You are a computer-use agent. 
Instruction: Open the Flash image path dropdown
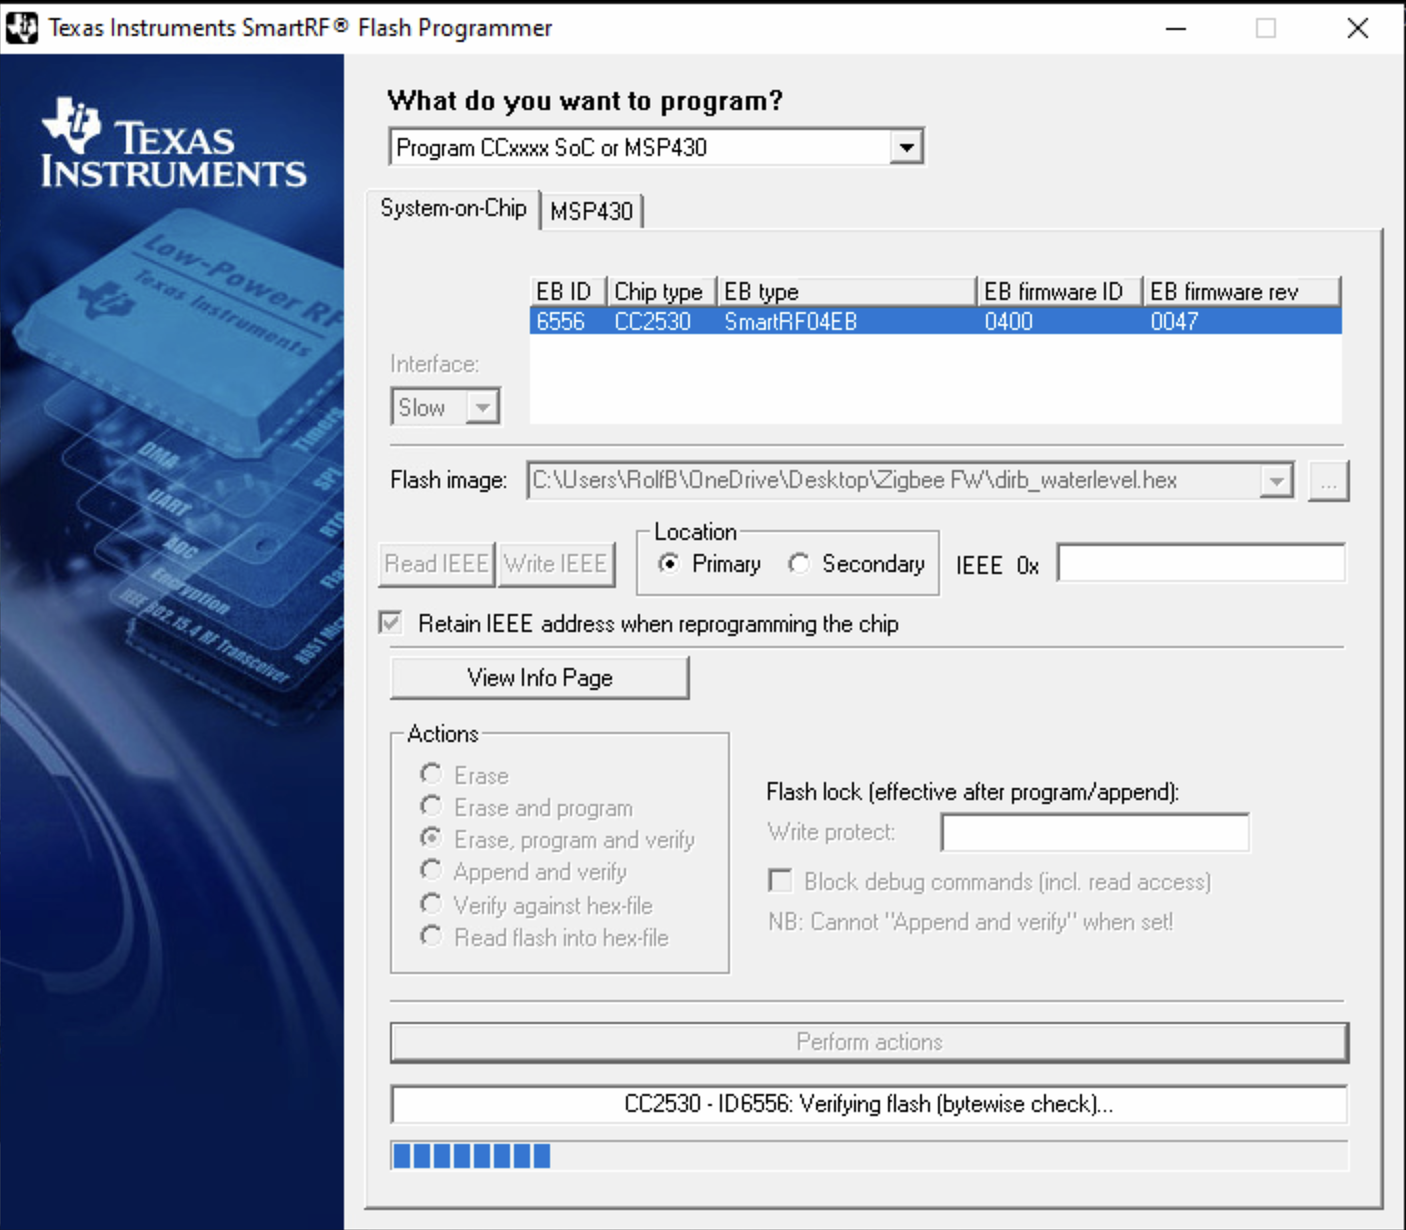coord(1275,481)
